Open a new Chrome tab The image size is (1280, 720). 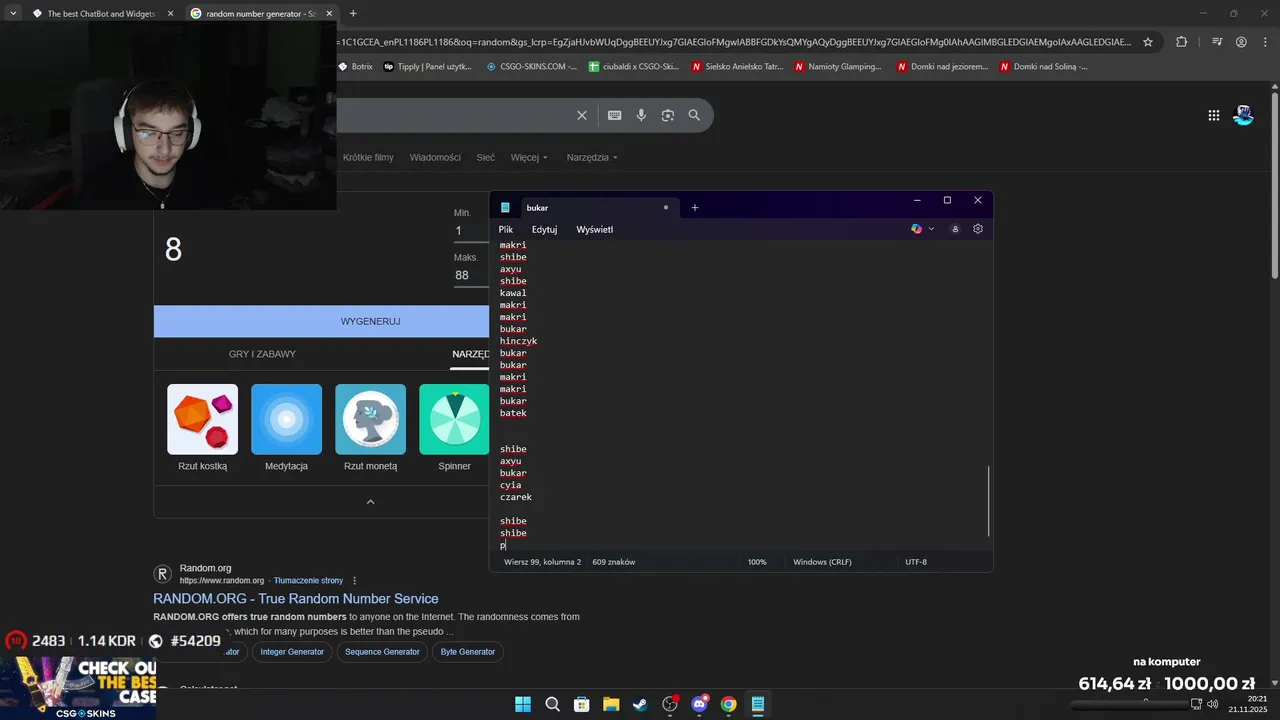click(x=353, y=13)
